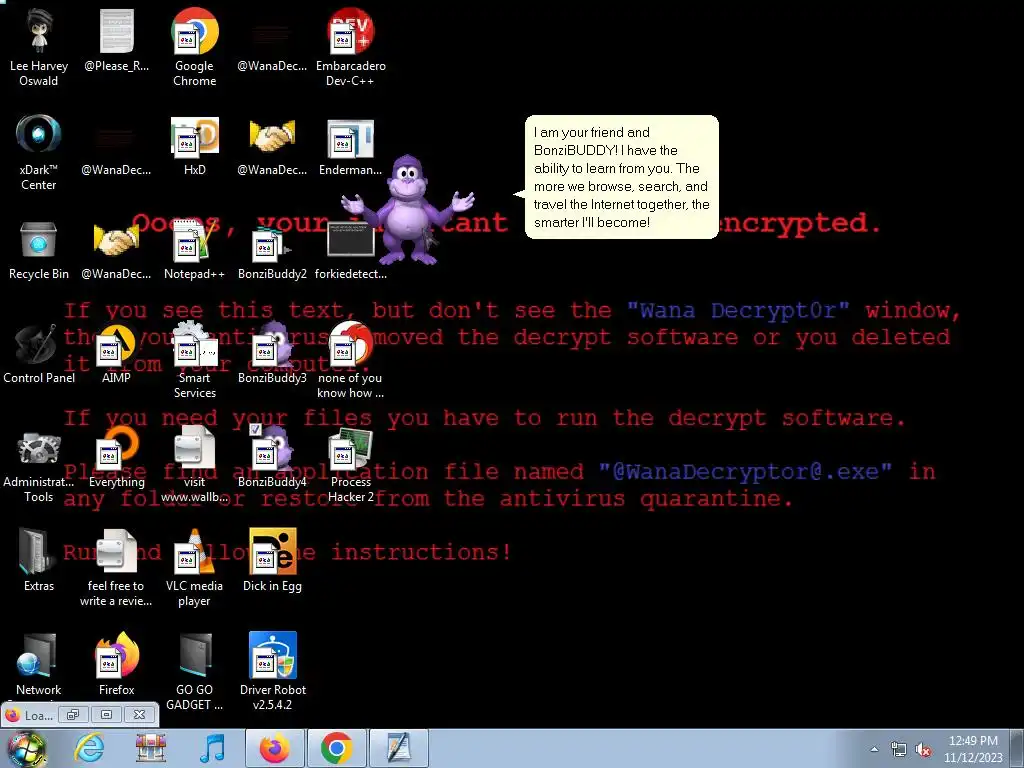Open the Windows Start orb
The width and height of the screenshot is (1024, 768).
click(x=26, y=749)
